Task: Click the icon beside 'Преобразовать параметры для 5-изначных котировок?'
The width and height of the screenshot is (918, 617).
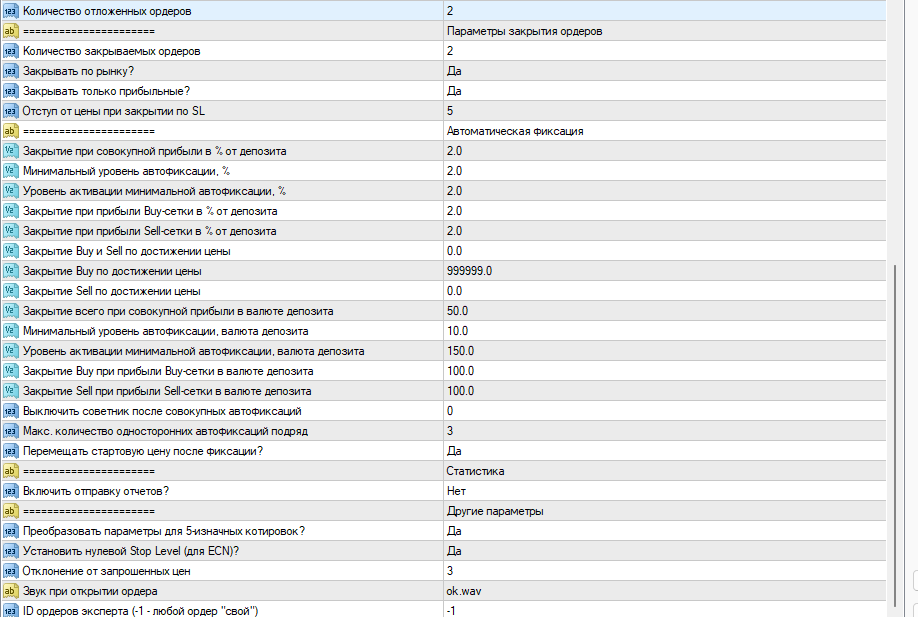Action: pos(11,530)
